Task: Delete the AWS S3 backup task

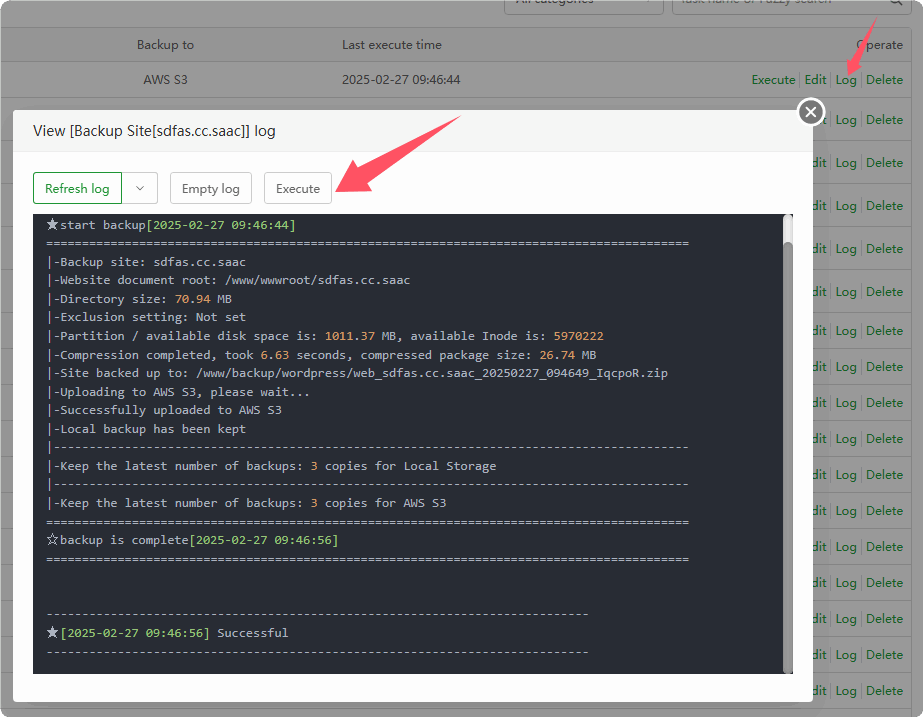Action: pos(884,80)
